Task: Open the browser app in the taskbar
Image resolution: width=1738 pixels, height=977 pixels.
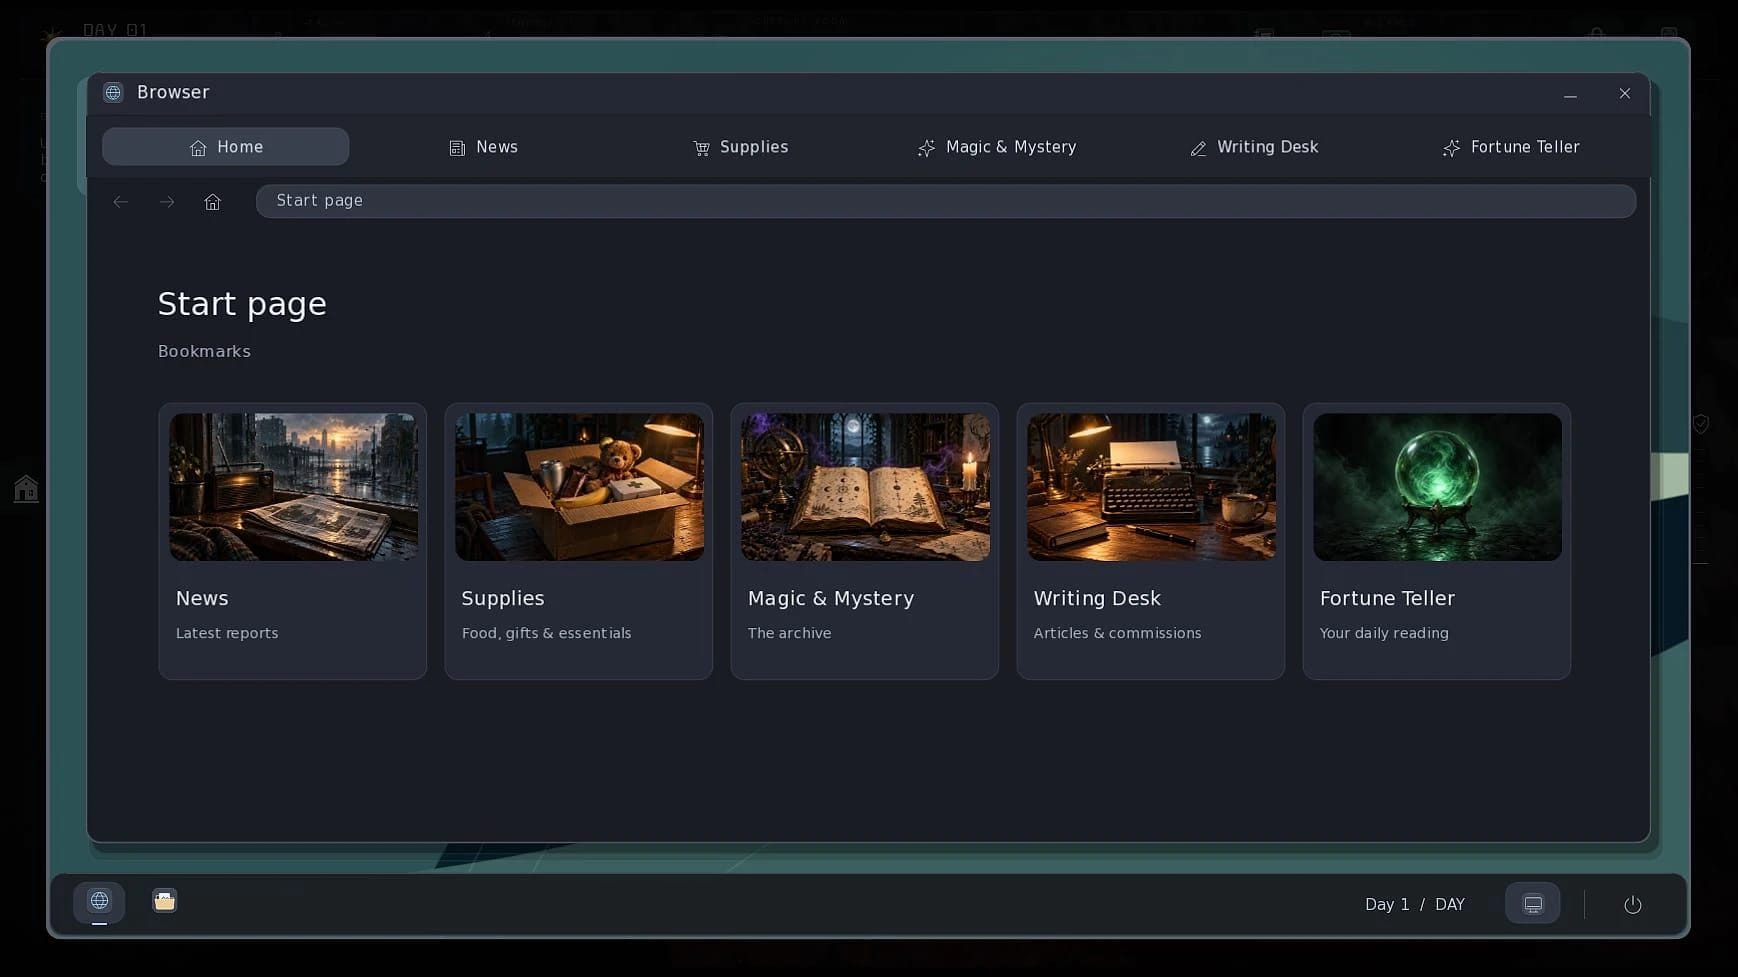Action: (99, 902)
